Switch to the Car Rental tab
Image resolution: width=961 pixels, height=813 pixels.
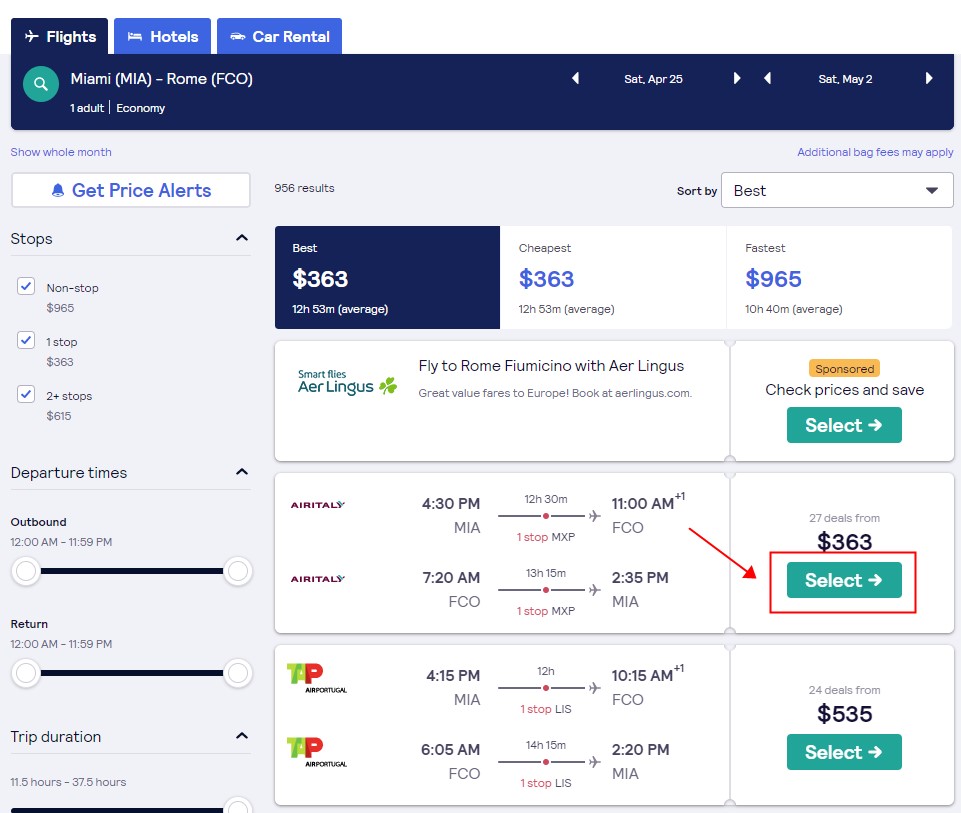[279, 37]
